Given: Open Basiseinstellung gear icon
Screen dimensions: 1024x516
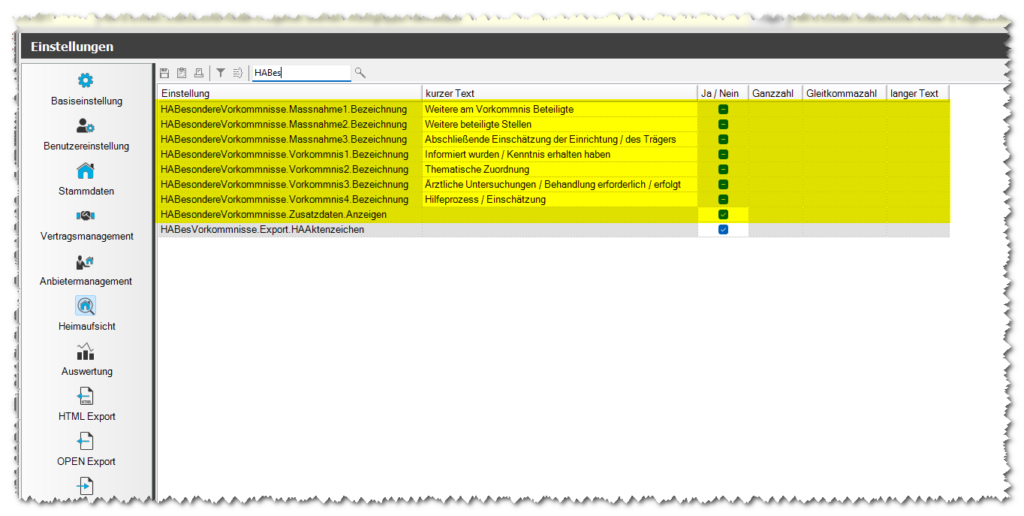Looking at the screenshot, I should [86, 80].
